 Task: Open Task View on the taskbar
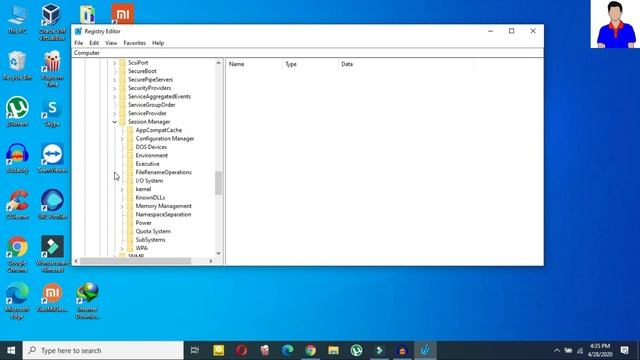195,350
